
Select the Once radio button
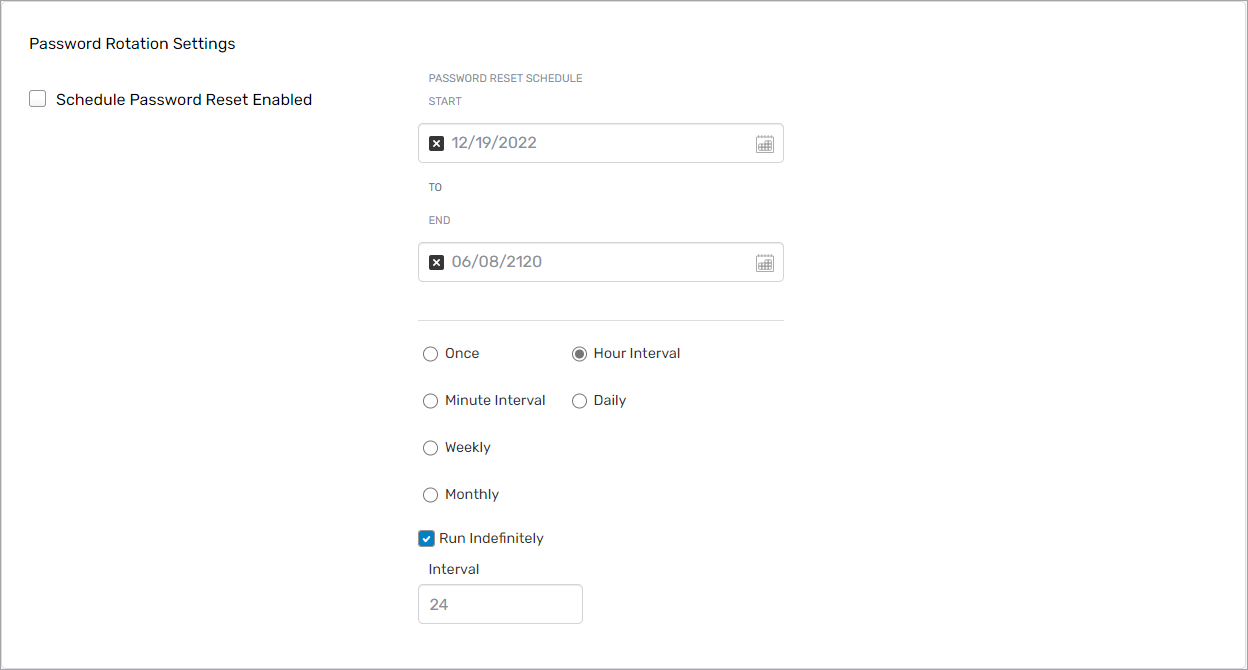[431, 354]
